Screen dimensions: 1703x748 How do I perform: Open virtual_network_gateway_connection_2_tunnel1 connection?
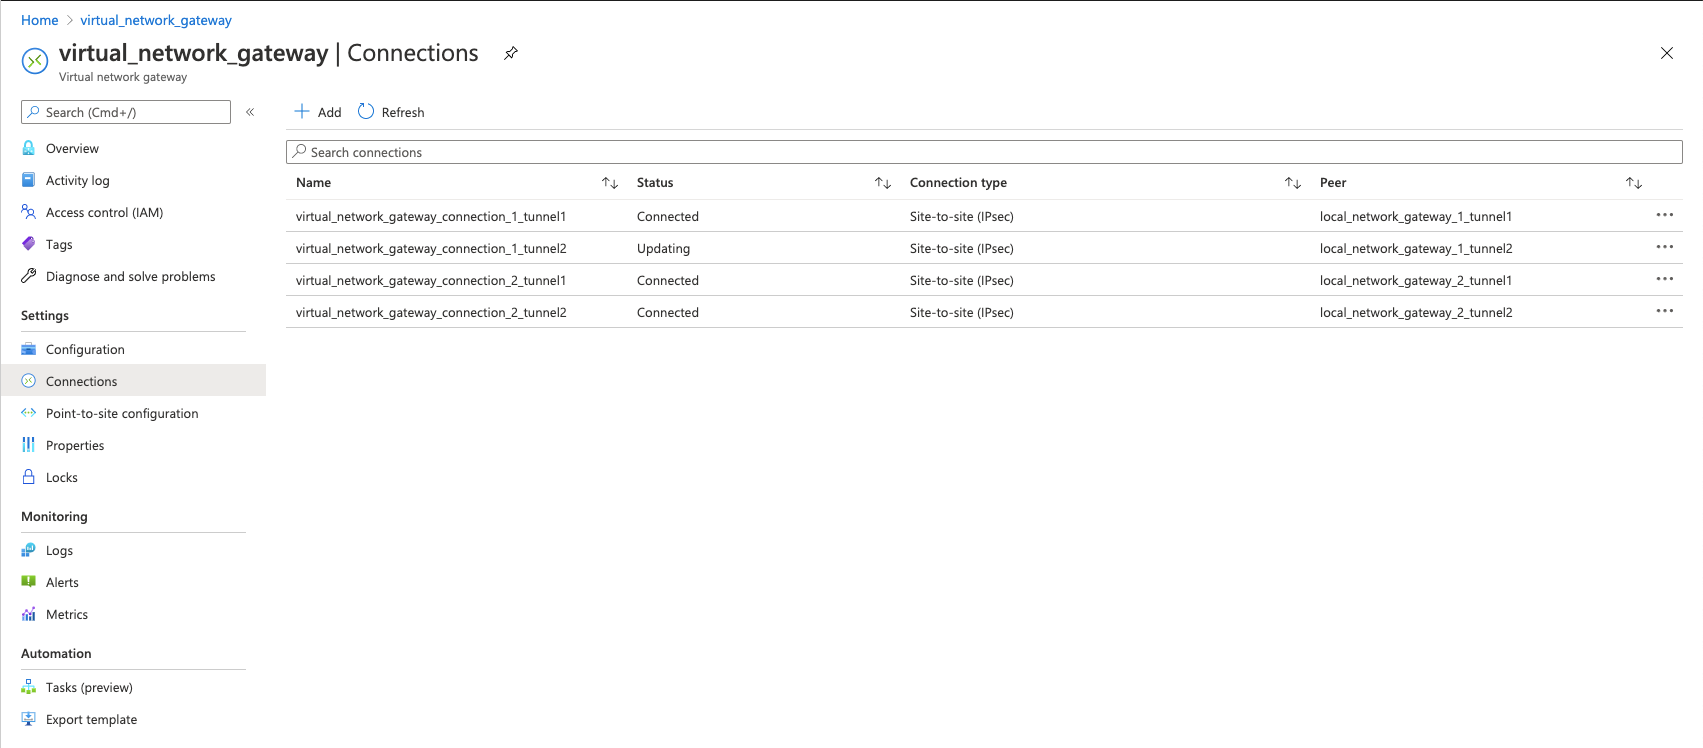tap(431, 280)
